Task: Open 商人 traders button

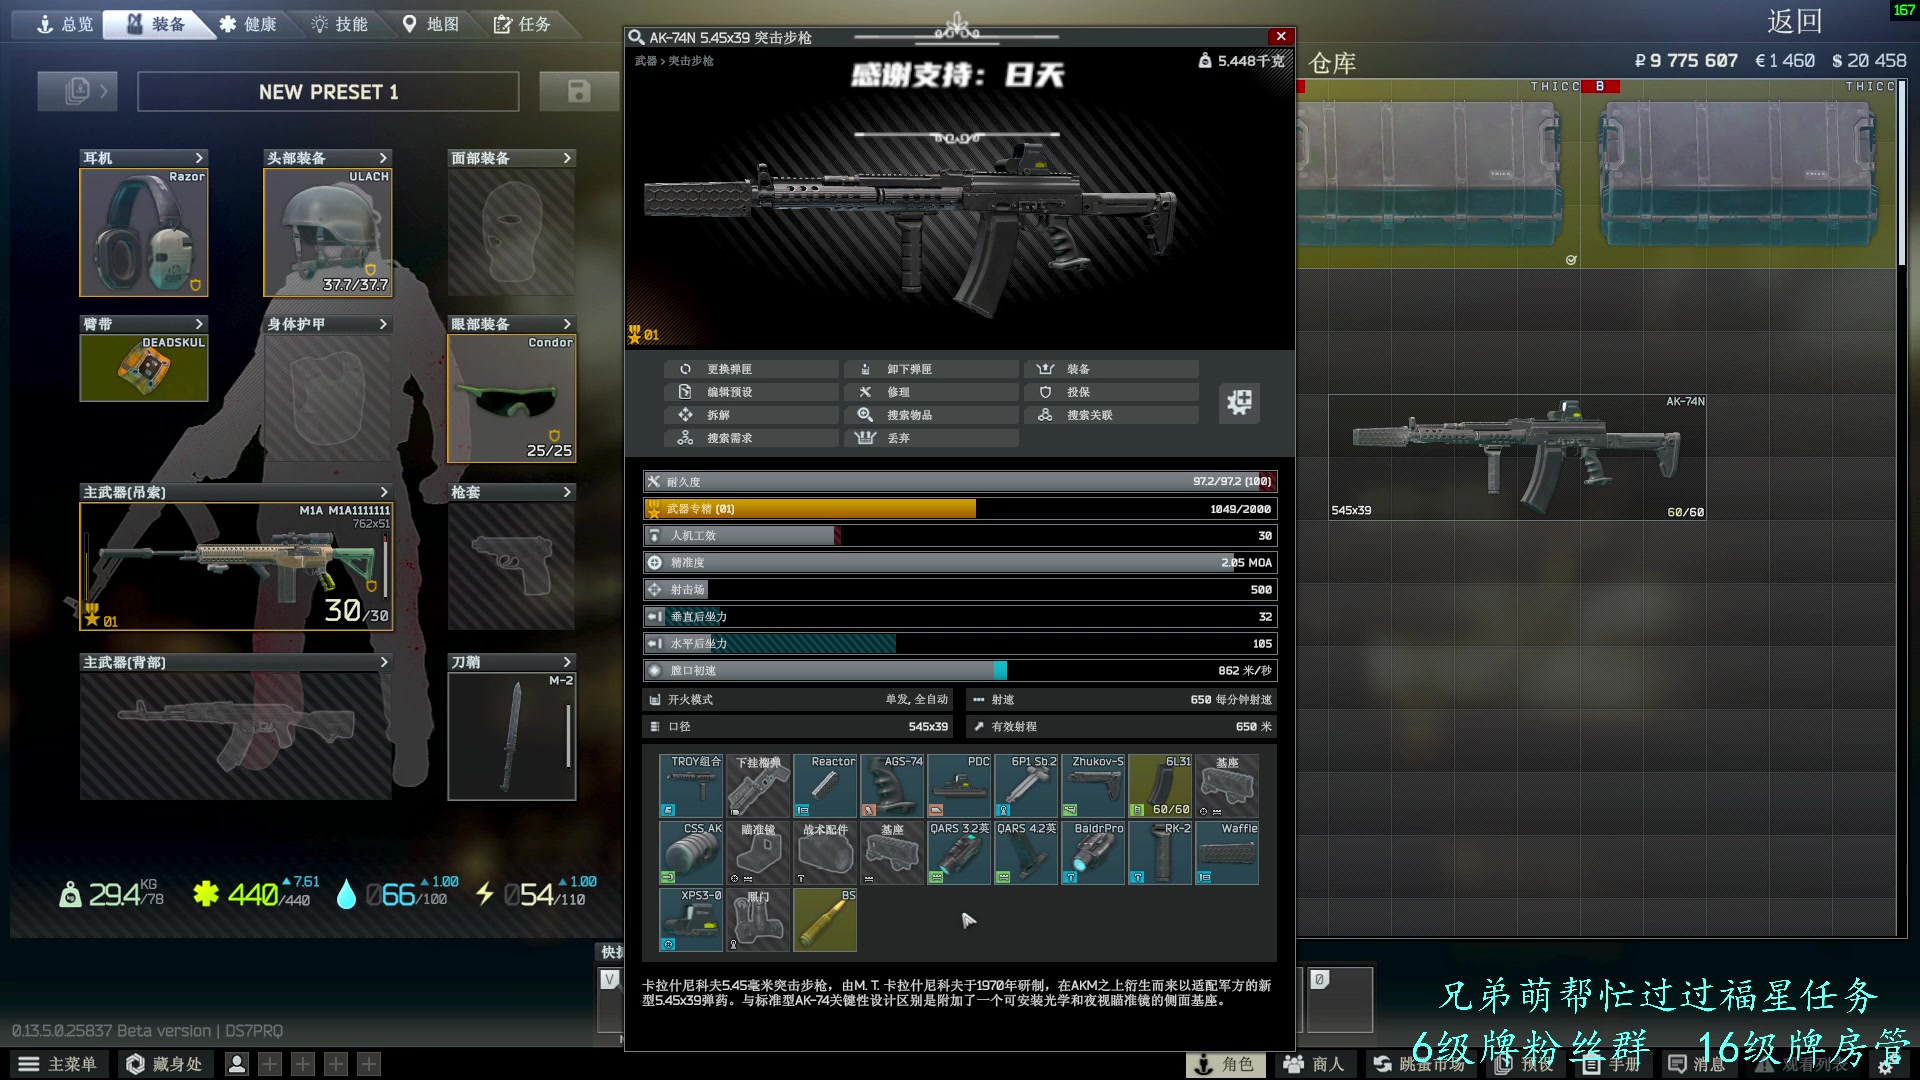Action: (x=1314, y=1064)
